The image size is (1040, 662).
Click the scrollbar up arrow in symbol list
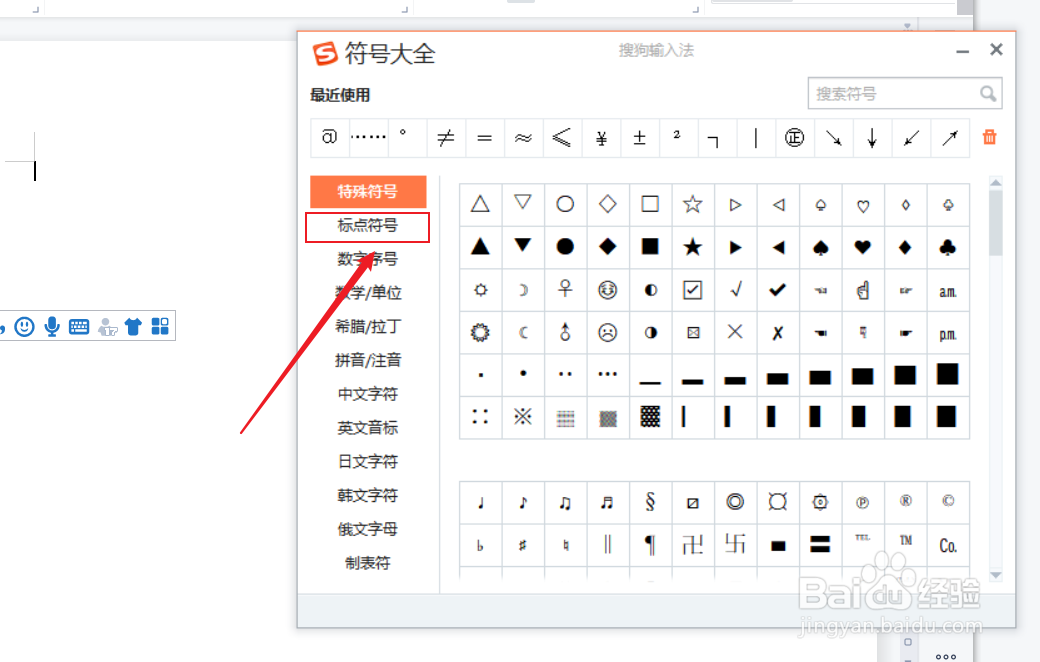click(996, 182)
